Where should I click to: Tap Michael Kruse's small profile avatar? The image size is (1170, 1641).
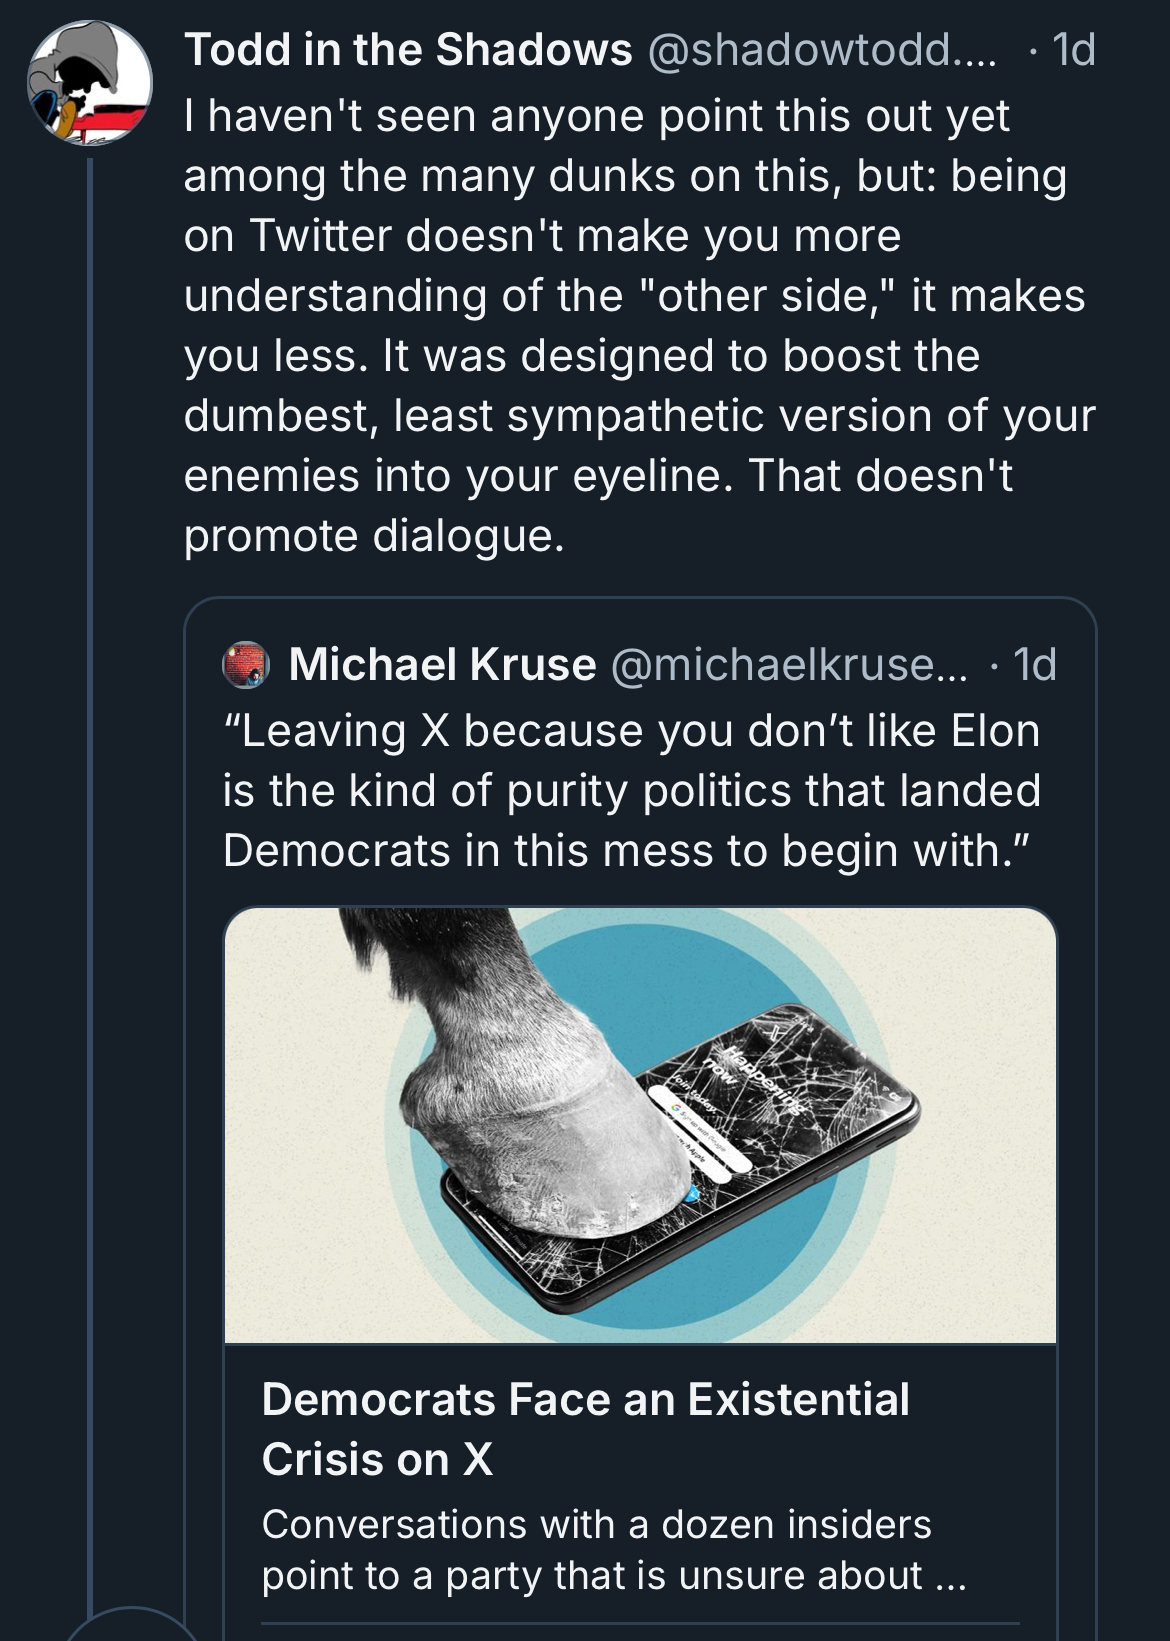point(246,665)
